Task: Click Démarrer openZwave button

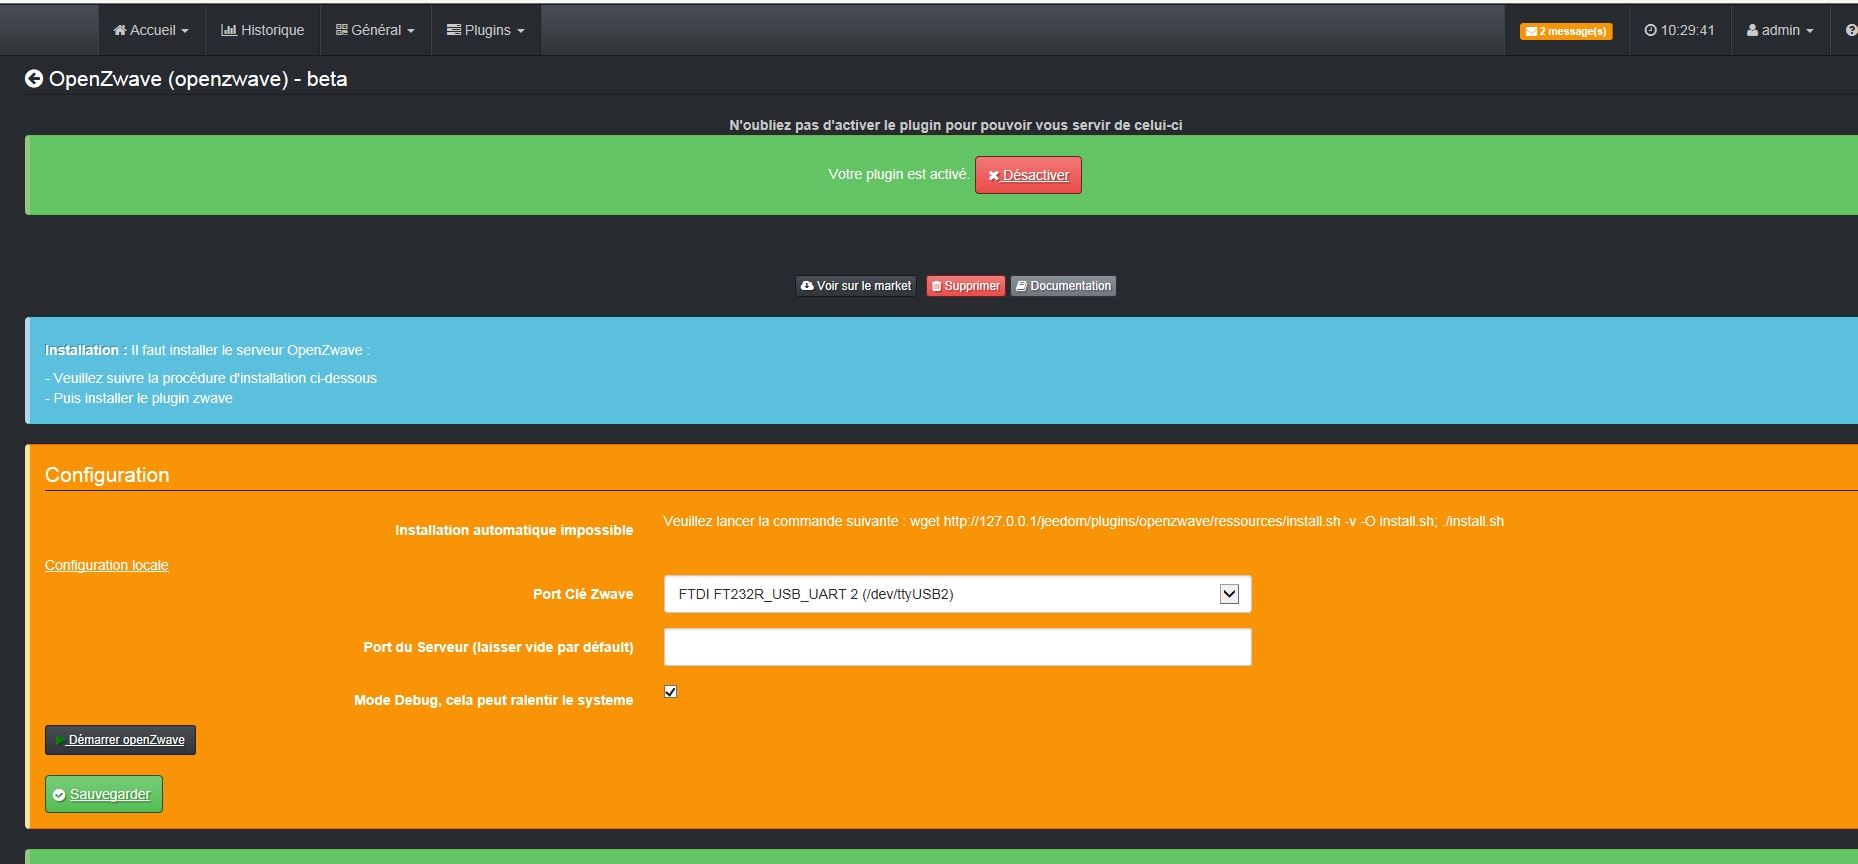Action: tap(120, 740)
